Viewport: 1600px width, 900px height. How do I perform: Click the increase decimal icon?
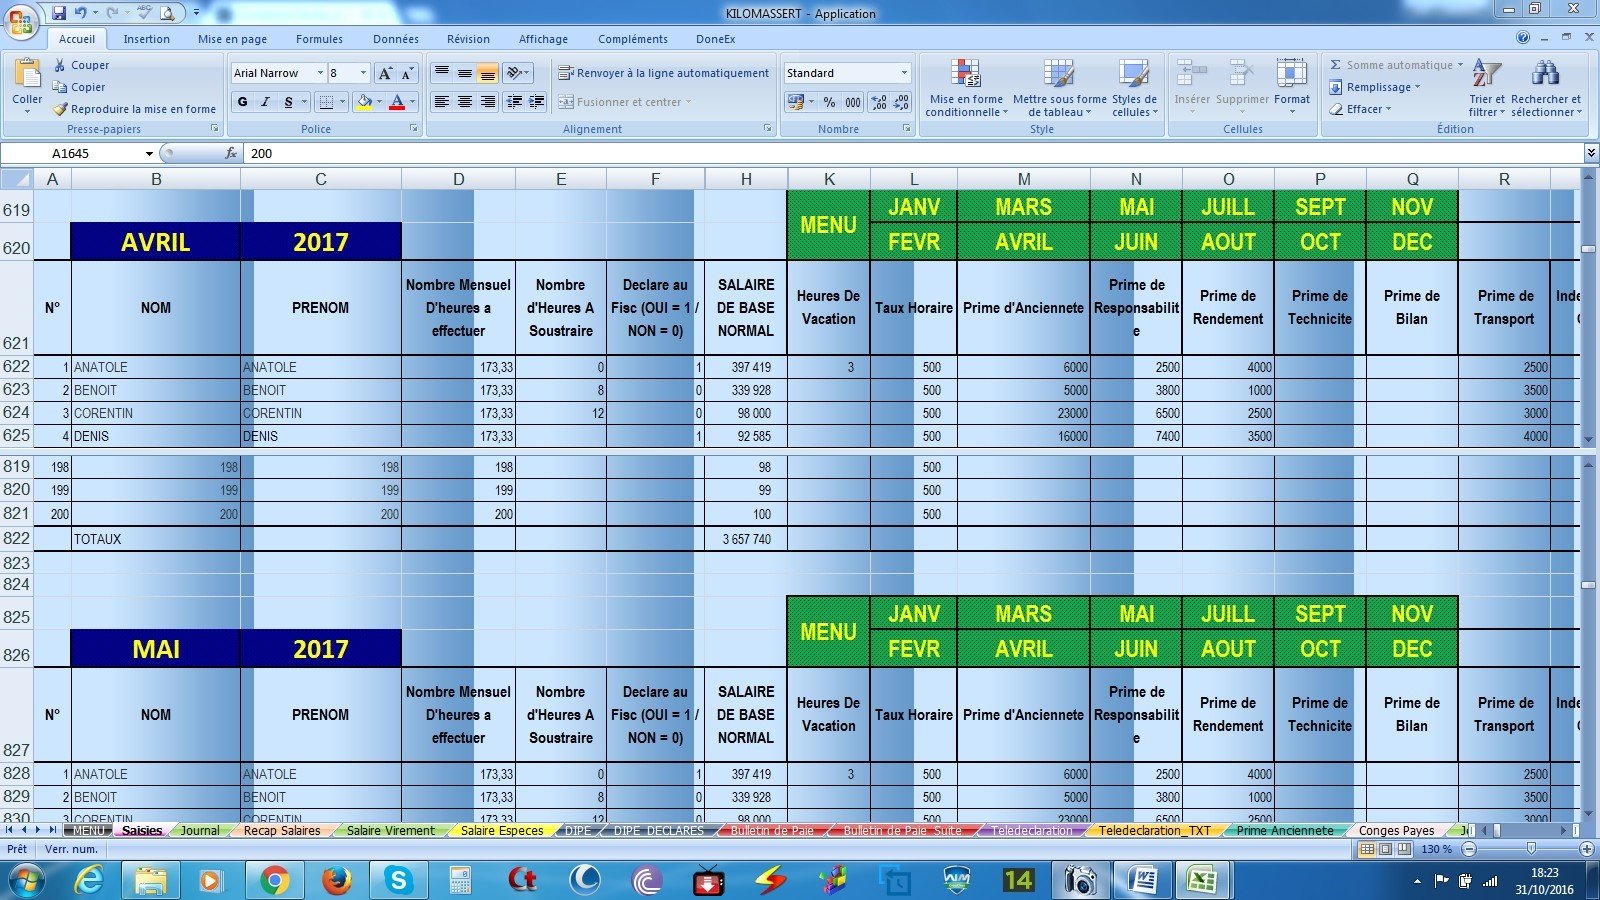(x=878, y=102)
